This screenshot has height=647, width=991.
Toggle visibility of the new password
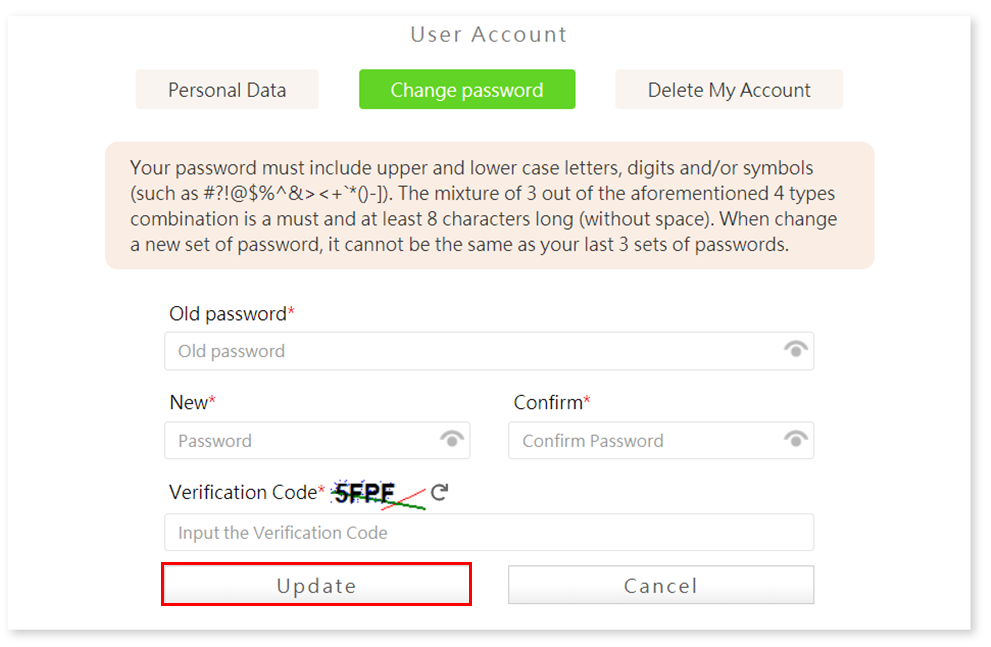point(452,439)
